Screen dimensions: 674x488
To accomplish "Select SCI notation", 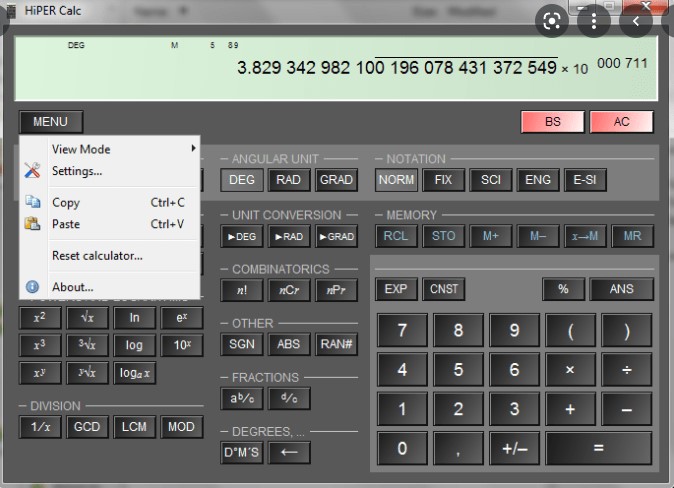I will tap(491, 180).
